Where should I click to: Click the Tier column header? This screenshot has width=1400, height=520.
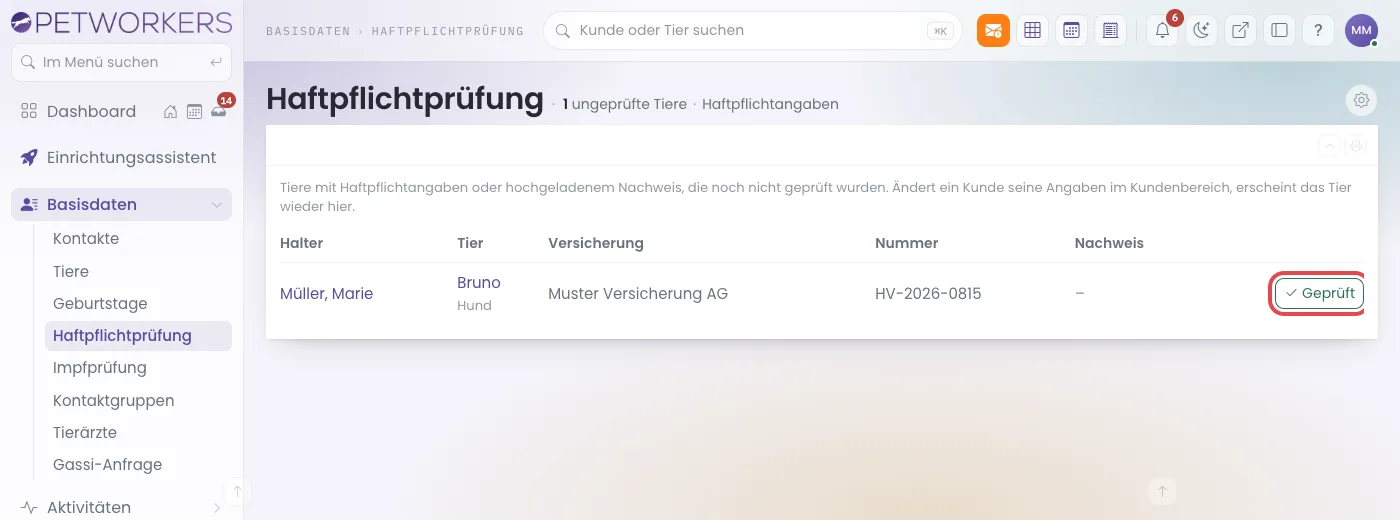[x=470, y=243]
